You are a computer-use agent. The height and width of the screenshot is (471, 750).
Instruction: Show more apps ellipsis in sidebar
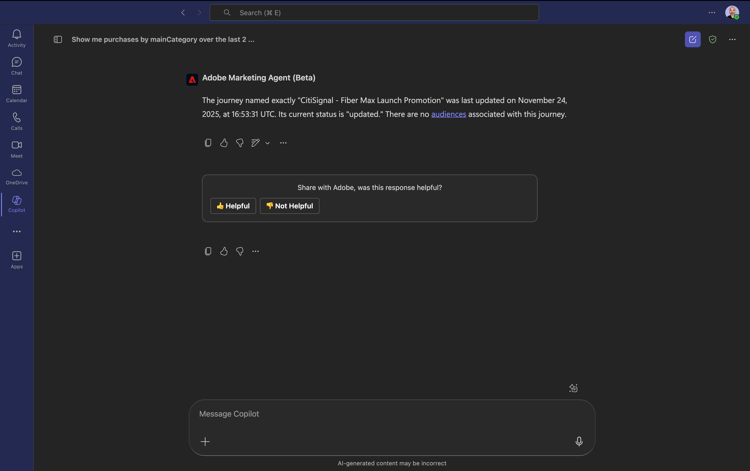(x=17, y=231)
